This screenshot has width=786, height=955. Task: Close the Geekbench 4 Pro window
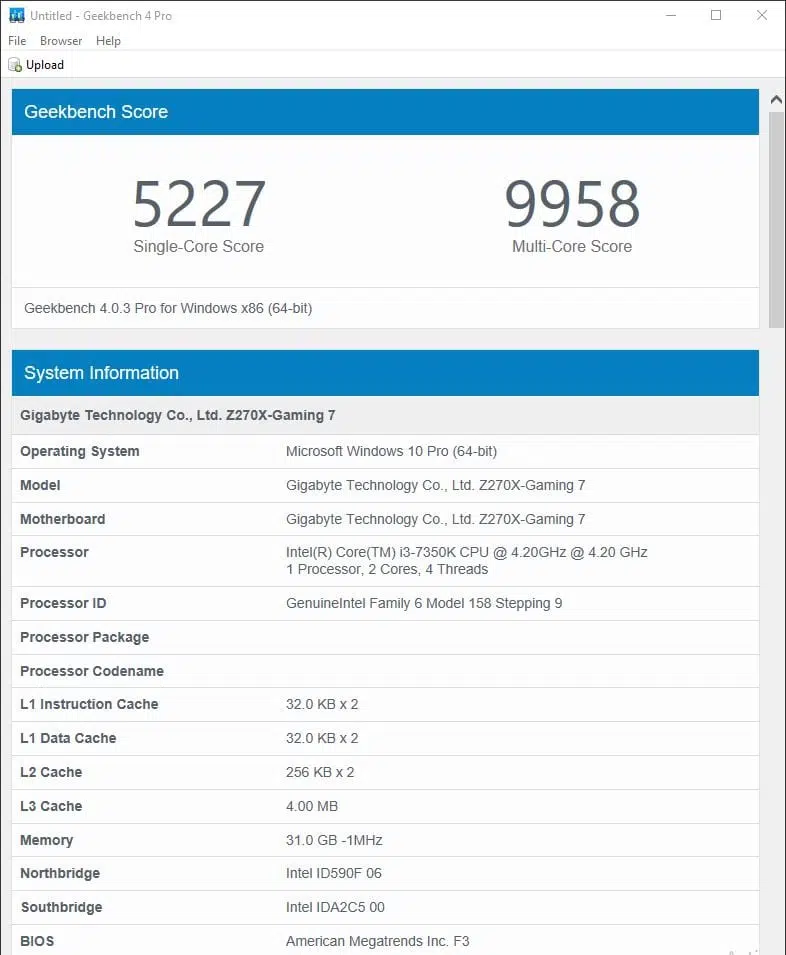[762, 15]
